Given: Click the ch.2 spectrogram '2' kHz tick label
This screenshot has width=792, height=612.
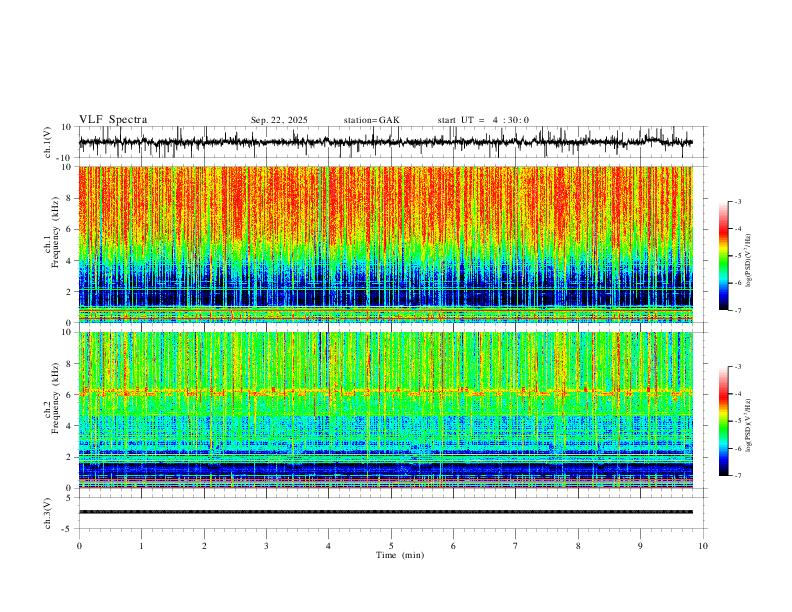Looking at the screenshot, I should pos(69,457).
